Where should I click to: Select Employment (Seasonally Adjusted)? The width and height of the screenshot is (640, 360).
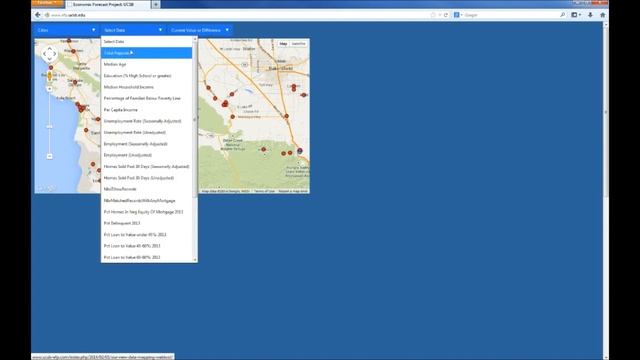point(147,144)
